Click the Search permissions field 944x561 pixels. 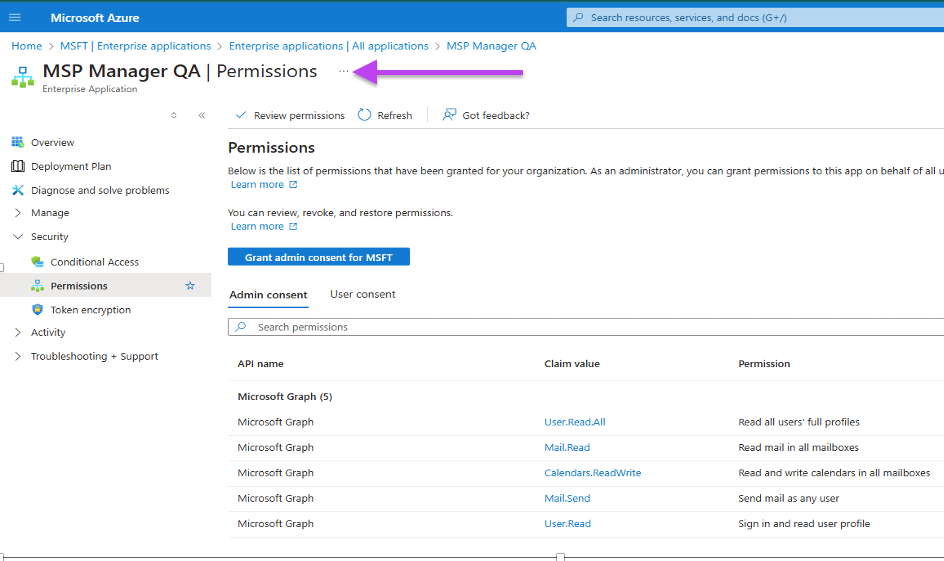[x=586, y=327]
